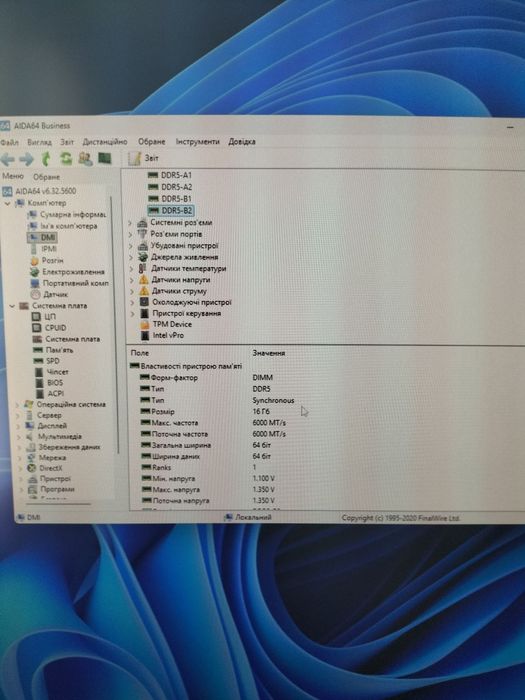The width and height of the screenshot is (525, 700).
Task: Open the Інструменти menu
Action: (197, 142)
